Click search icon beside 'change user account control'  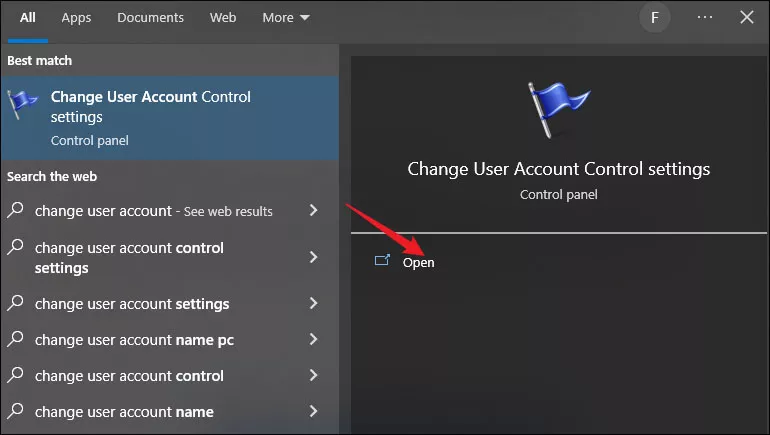click(15, 375)
